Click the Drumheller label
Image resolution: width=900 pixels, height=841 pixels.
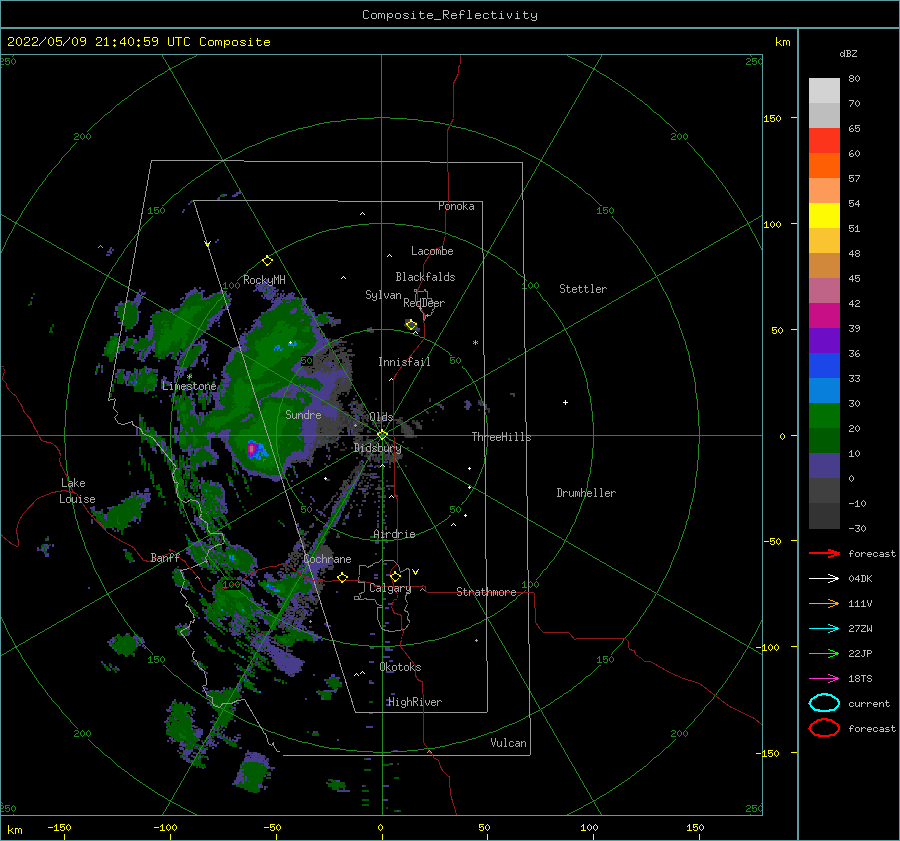click(x=586, y=493)
